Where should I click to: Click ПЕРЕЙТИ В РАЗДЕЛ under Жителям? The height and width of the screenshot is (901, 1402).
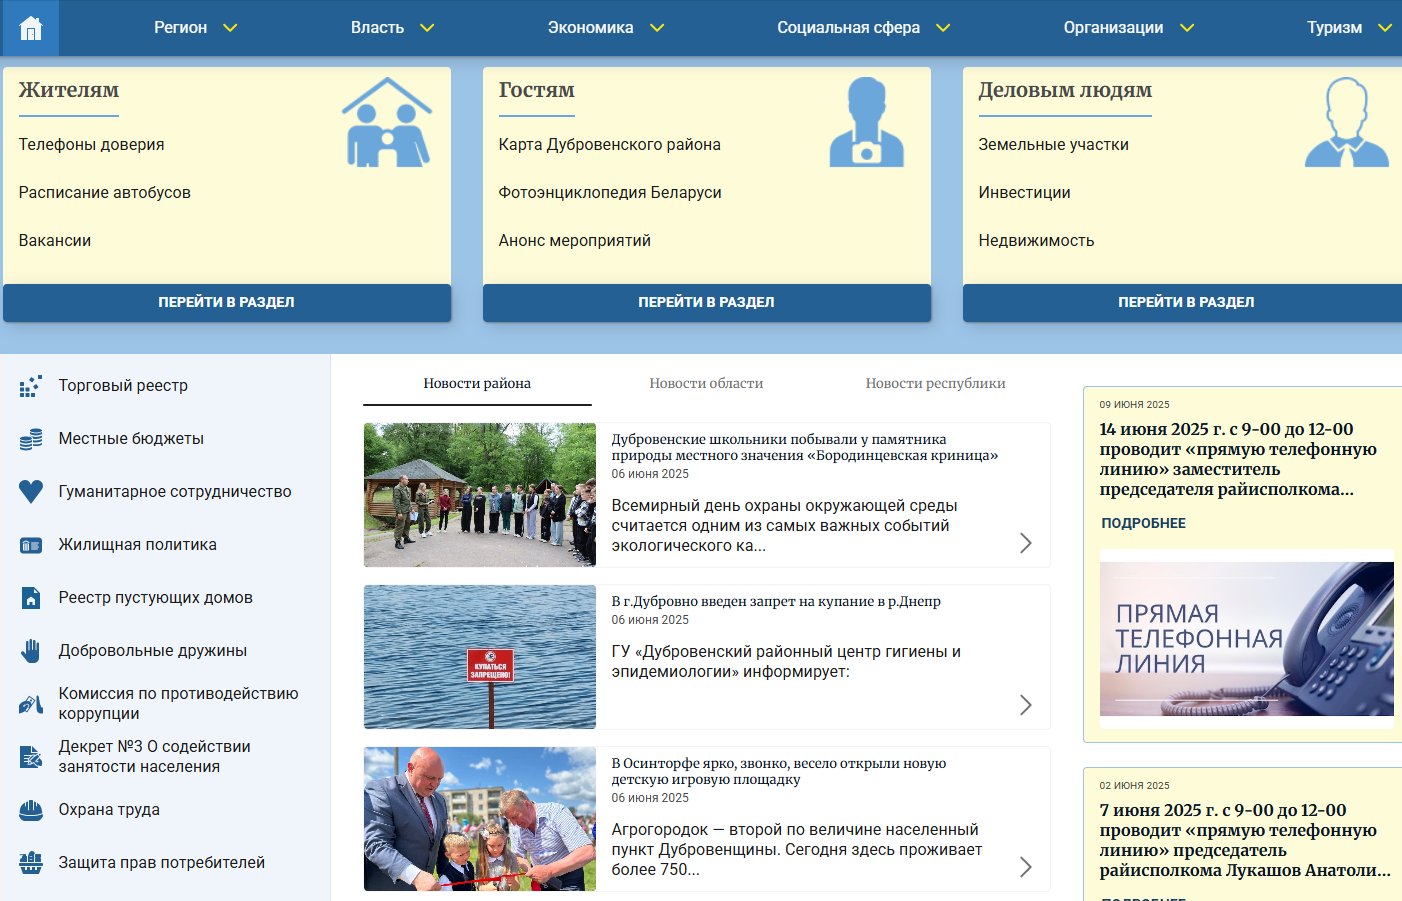tap(227, 302)
